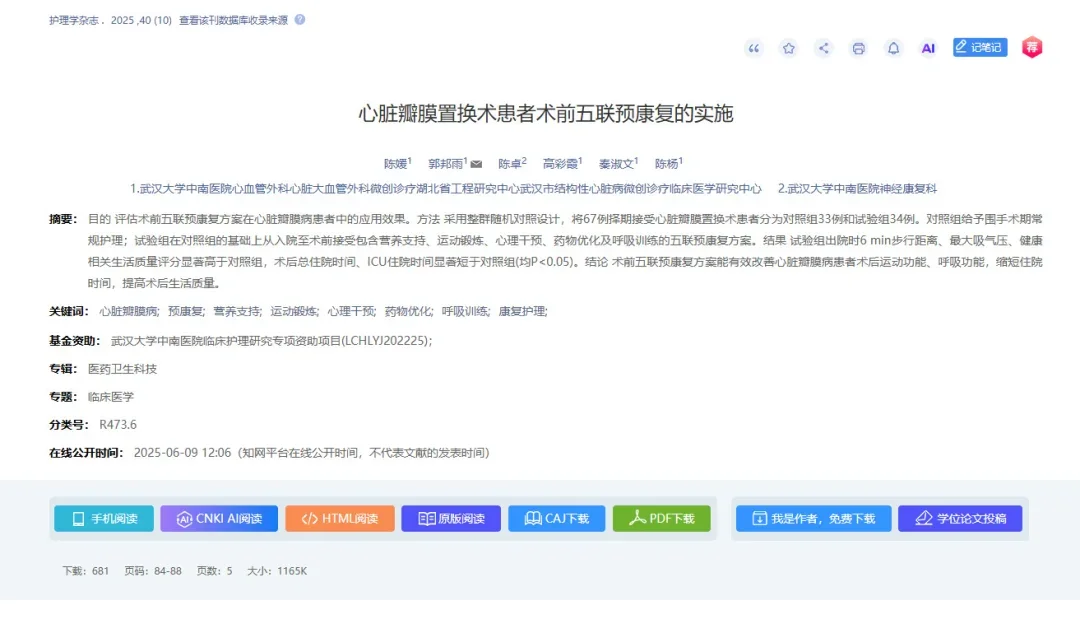
Task: Open 手机阅读 mobile reading option
Action: 103,518
